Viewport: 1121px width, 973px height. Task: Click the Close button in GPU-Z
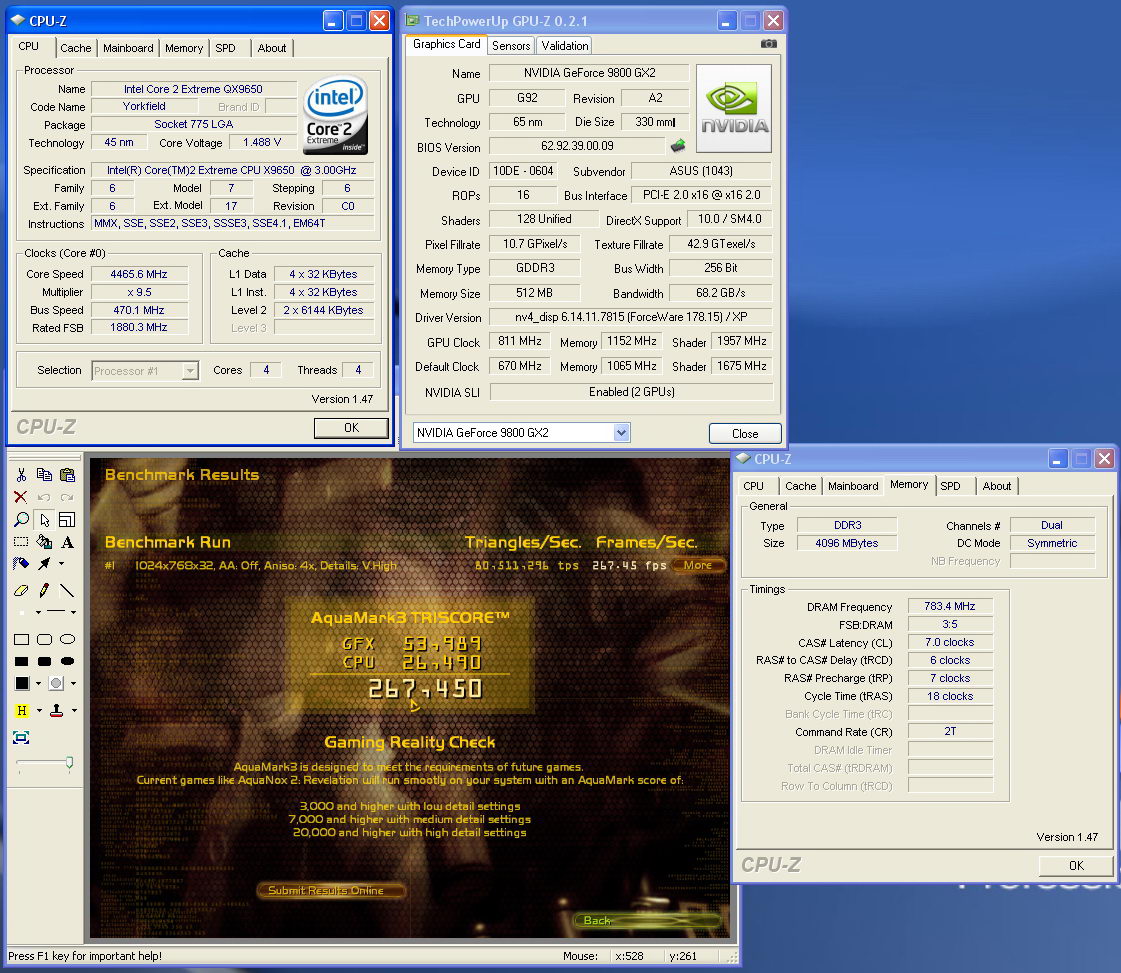click(x=745, y=433)
